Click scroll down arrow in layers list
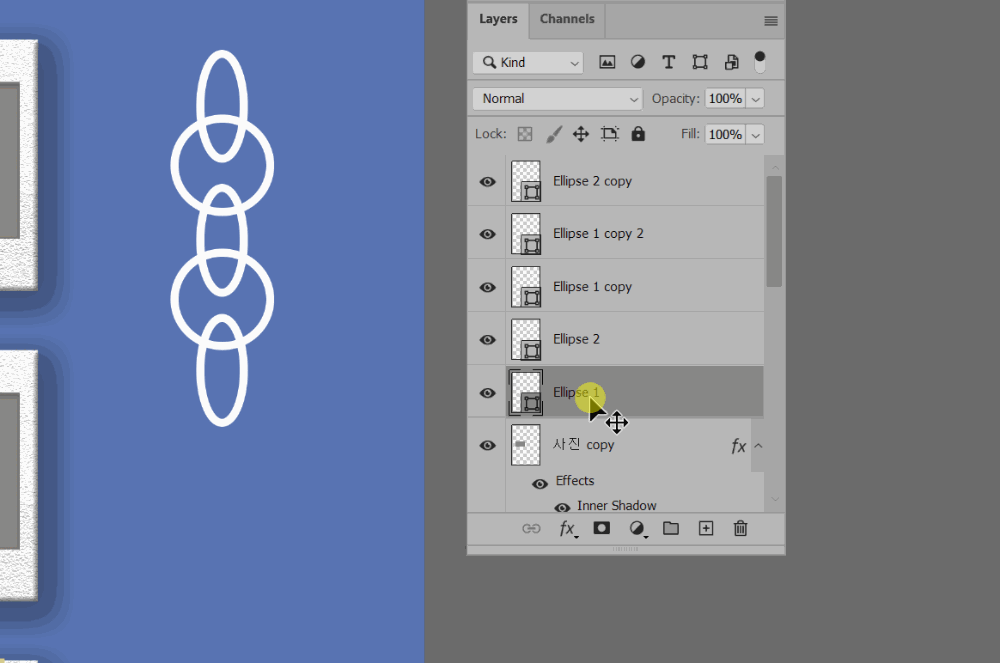Viewport: 1000px width, 663px height. pos(776,499)
